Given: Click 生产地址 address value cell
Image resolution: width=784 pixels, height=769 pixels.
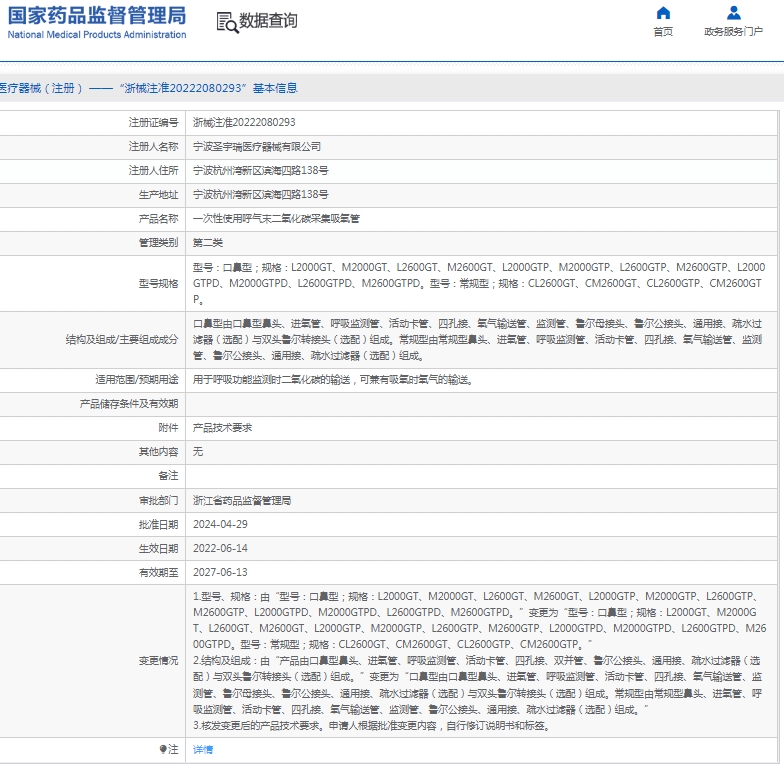Looking at the screenshot, I should (x=481, y=194).
